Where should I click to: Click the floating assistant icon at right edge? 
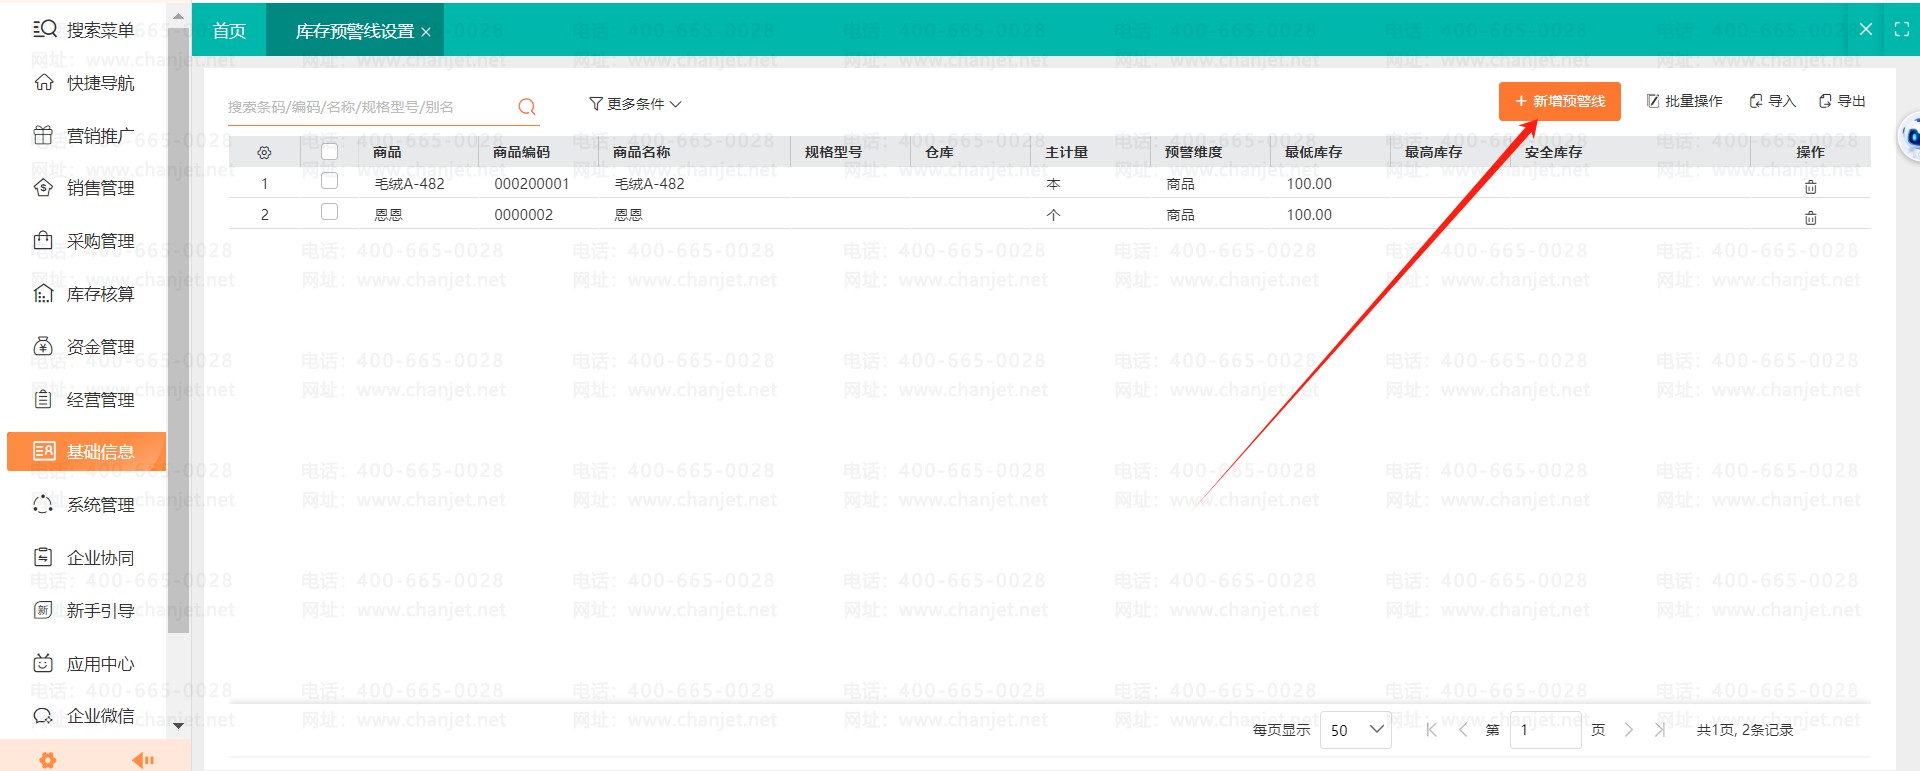(1909, 136)
